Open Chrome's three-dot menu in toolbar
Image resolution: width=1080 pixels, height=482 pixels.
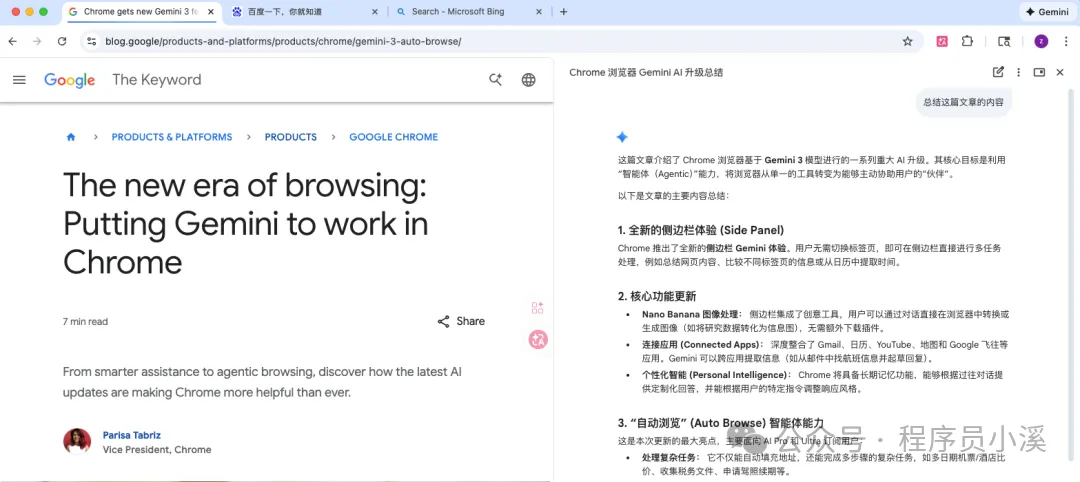(1066, 41)
